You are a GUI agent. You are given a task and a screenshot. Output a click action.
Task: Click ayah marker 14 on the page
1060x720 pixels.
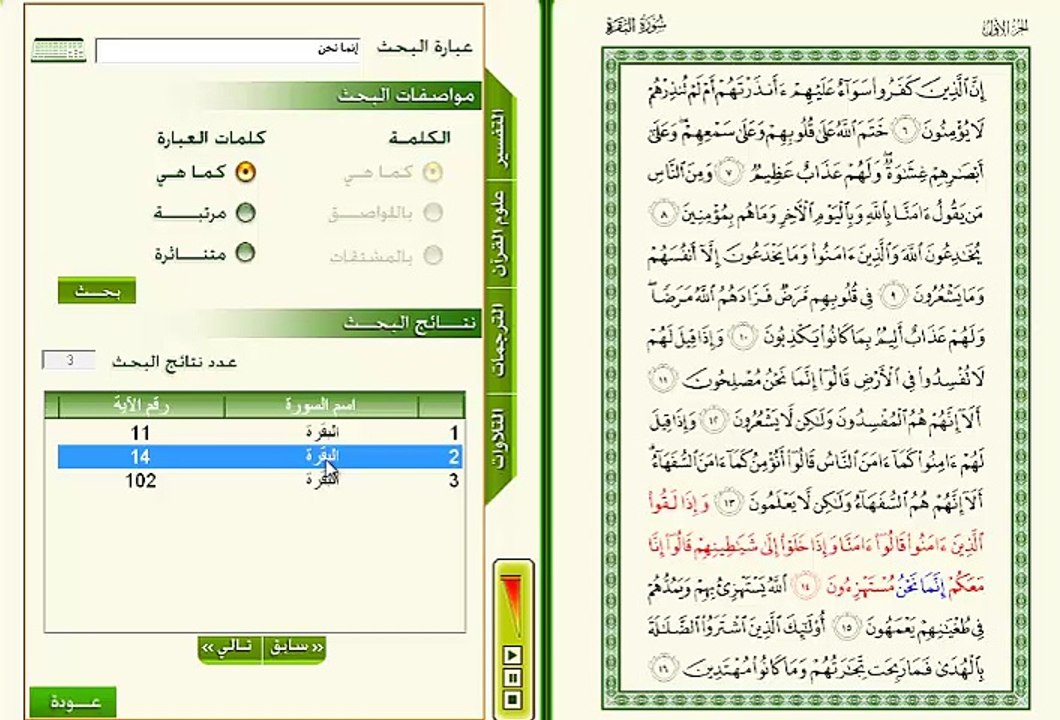[x=804, y=585]
